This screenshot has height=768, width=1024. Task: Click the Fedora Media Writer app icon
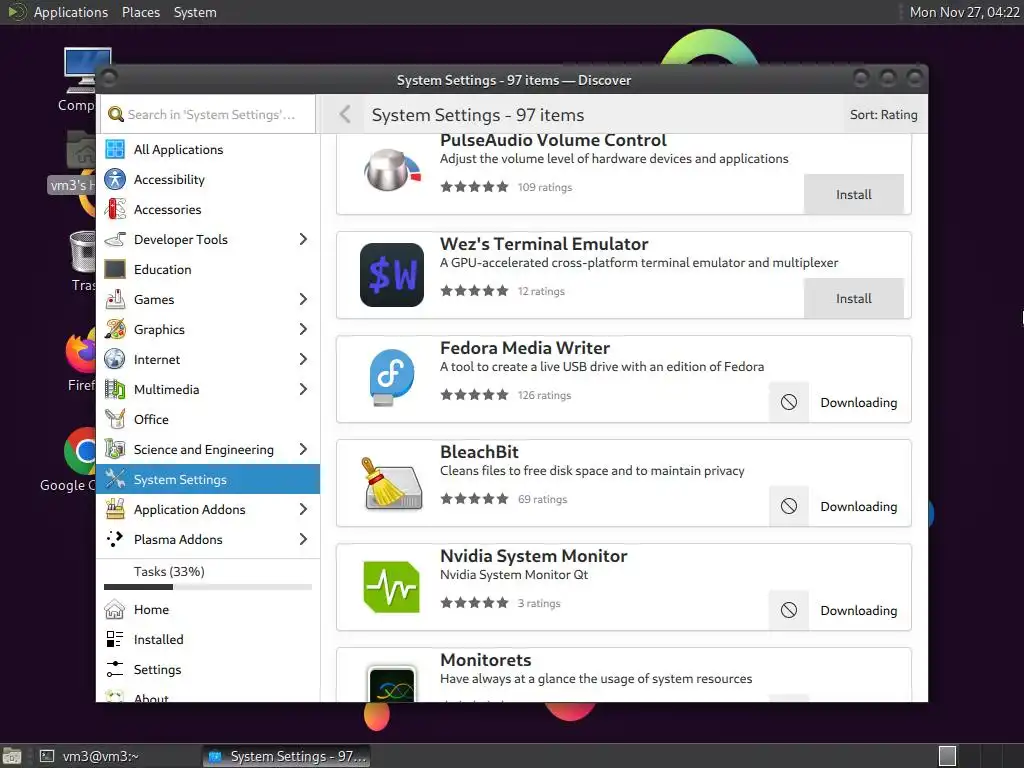point(392,379)
